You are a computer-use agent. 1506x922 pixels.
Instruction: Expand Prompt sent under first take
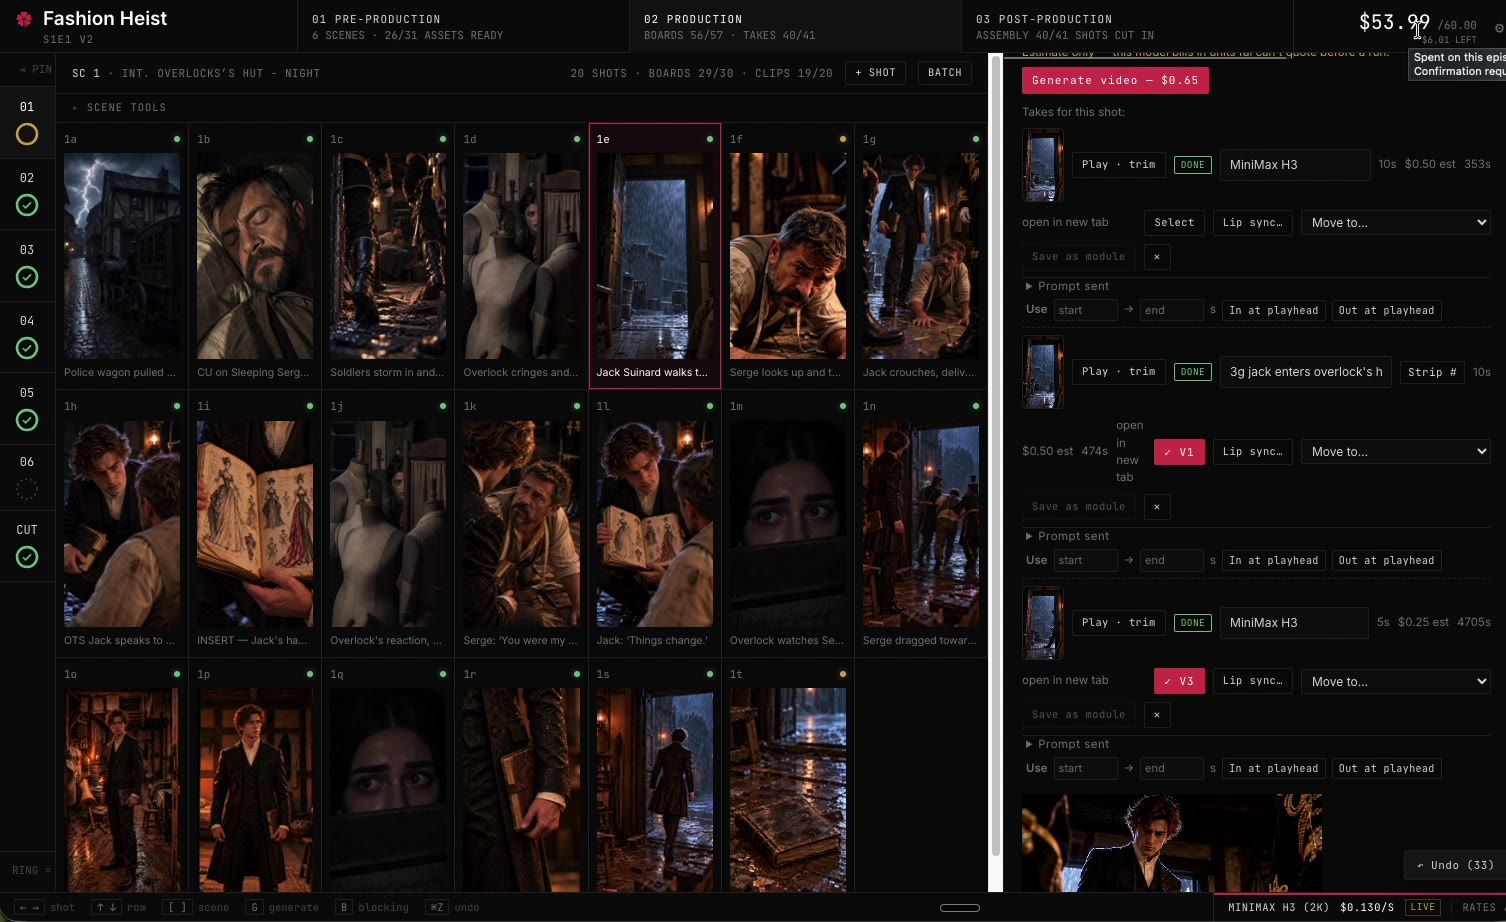[1067, 286]
